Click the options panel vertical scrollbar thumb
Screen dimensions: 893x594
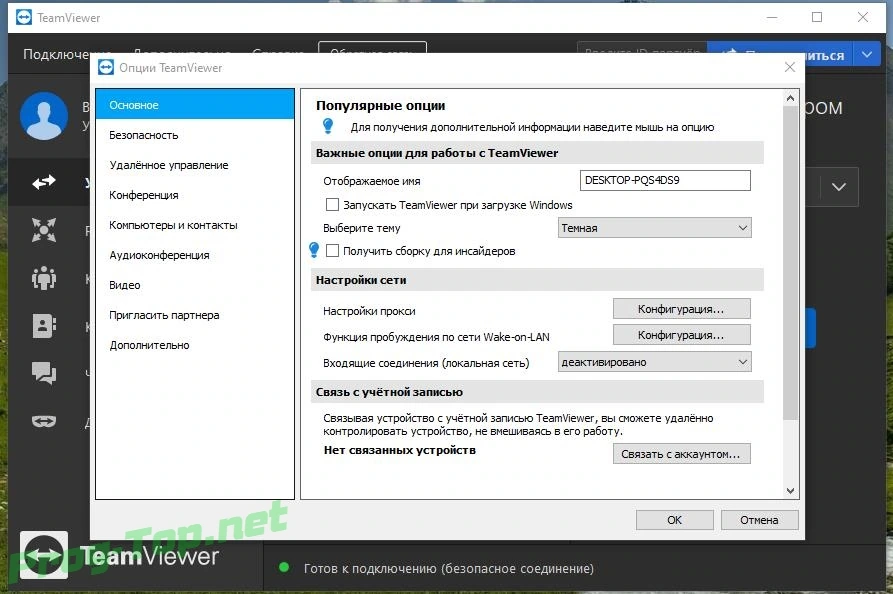(x=790, y=263)
